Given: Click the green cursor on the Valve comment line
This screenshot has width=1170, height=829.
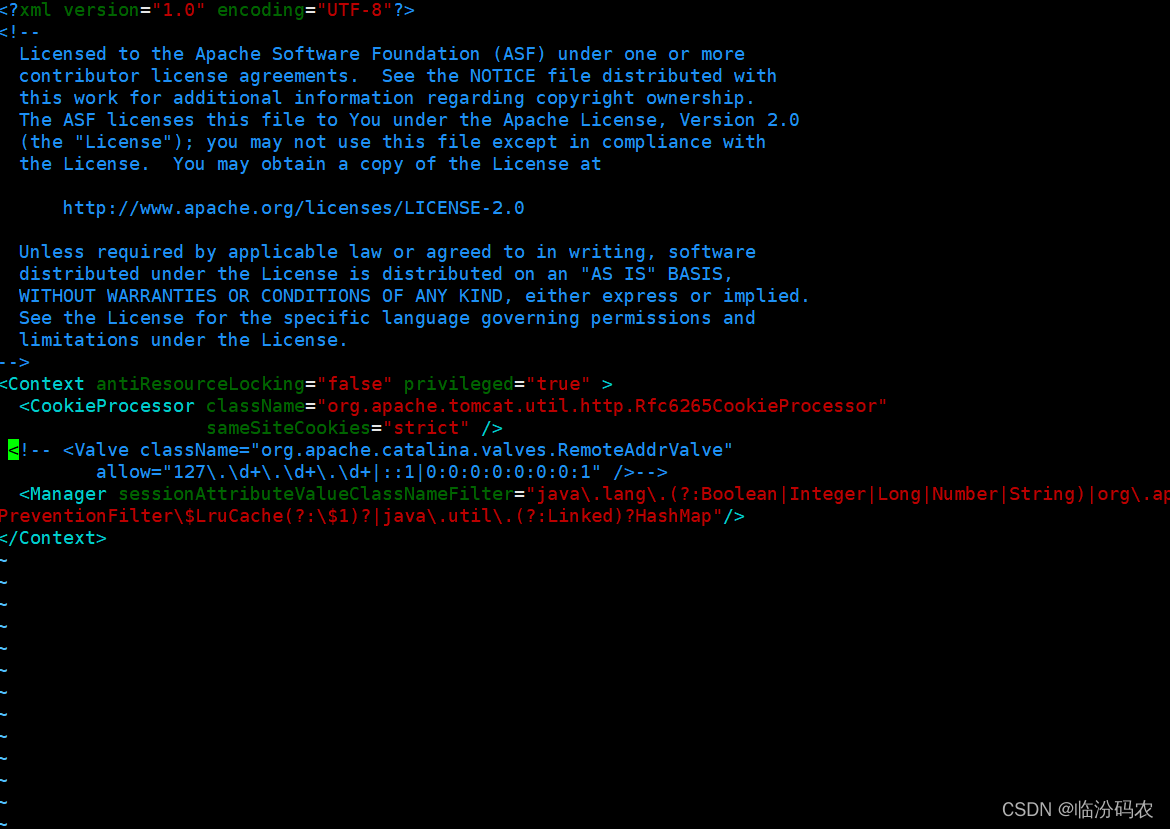Looking at the screenshot, I should coord(13,450).
